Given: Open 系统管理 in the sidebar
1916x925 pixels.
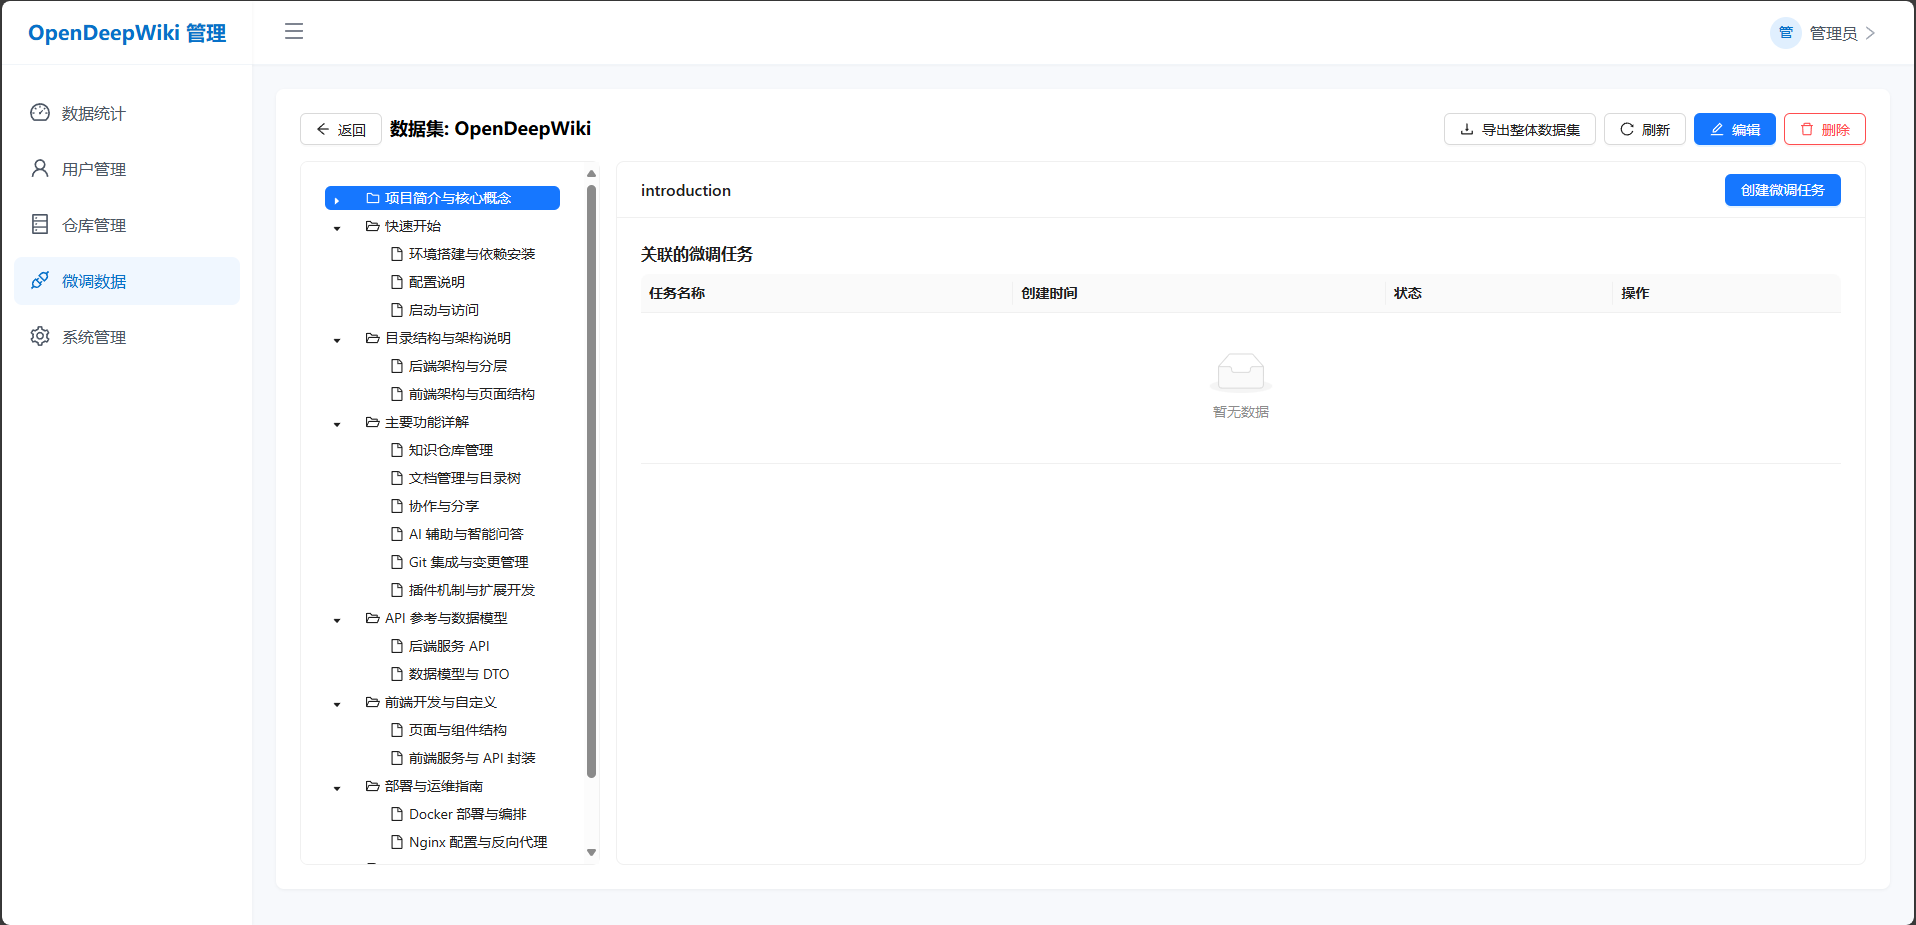Looking at the screenshot, I should (127, 337).
